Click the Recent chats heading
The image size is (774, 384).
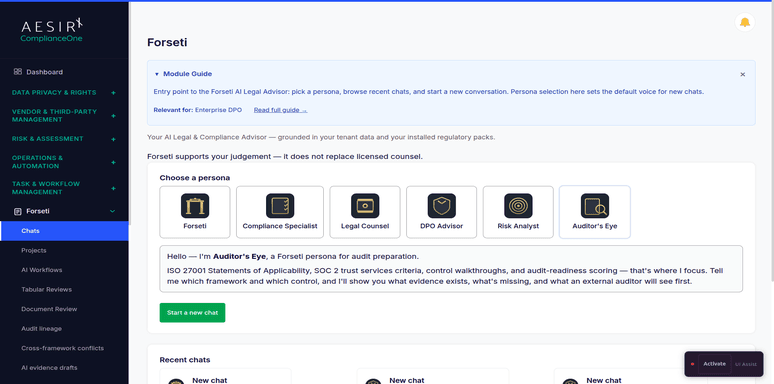[x=185, y=359]
